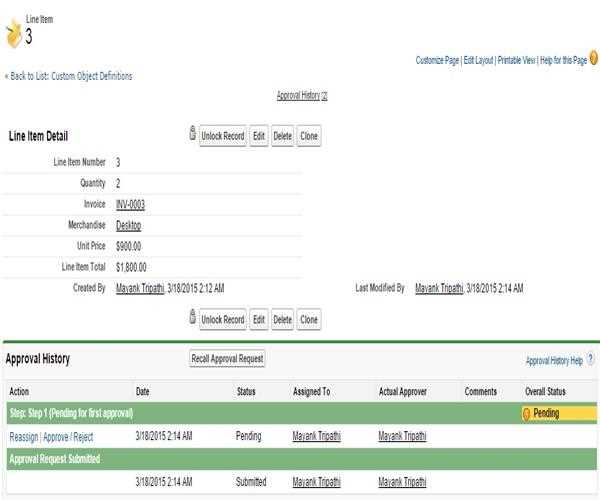
Task: Jump to Approval History section link at top
Action: click(298, 96)
